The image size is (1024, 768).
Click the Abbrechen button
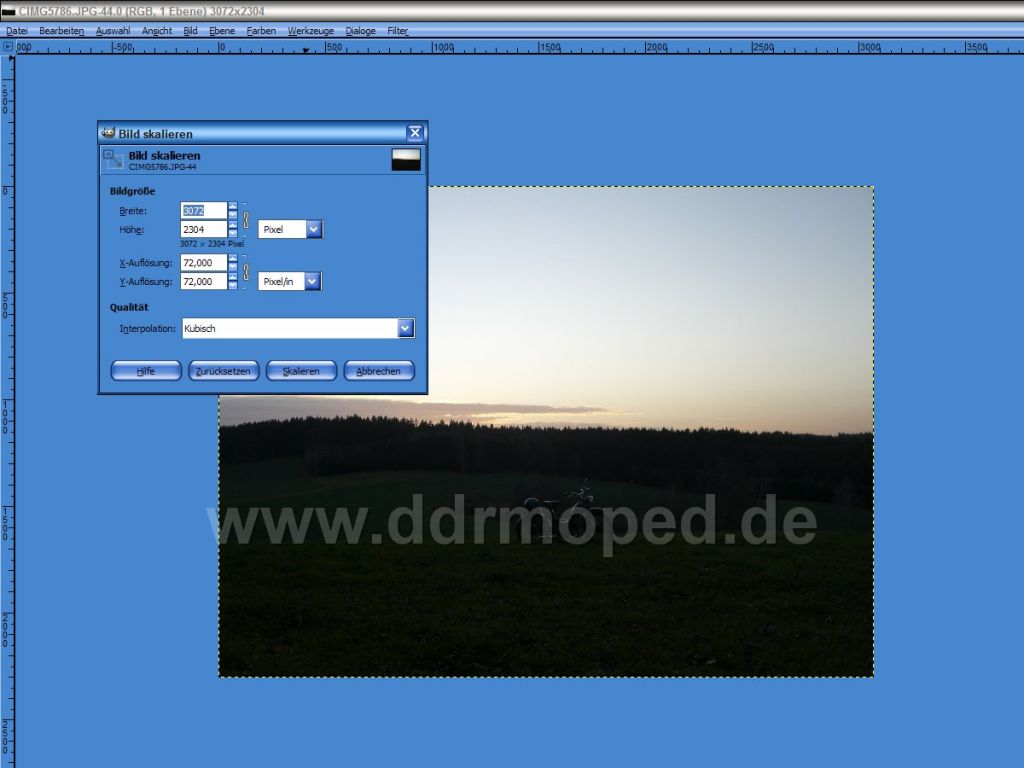[379, 371]
